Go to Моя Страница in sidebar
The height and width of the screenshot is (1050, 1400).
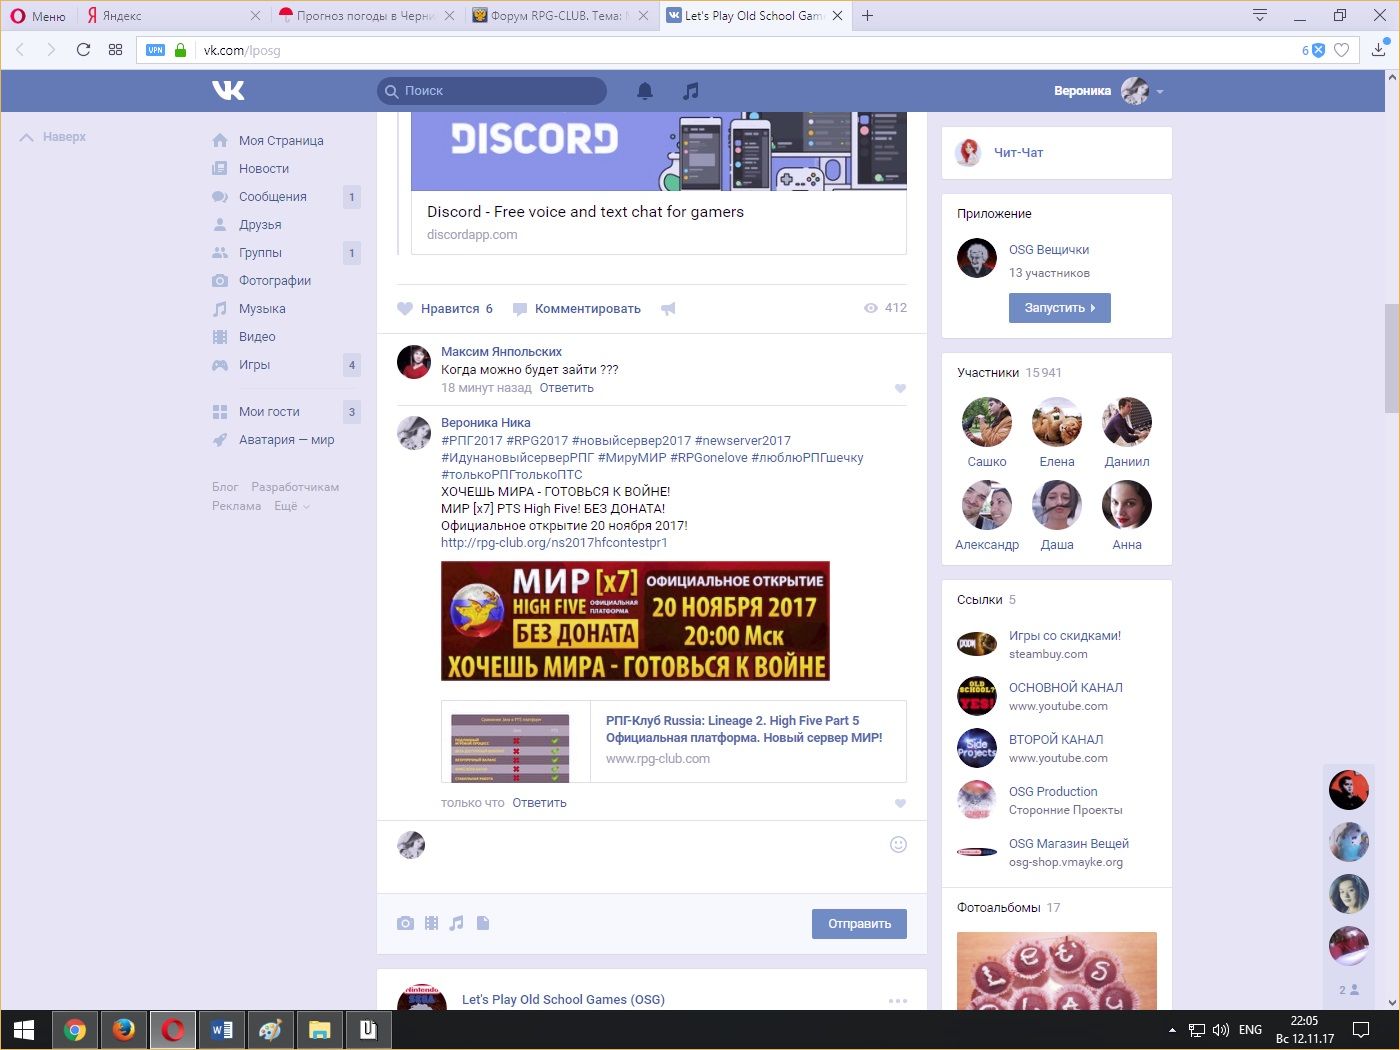tap(281, 141)
